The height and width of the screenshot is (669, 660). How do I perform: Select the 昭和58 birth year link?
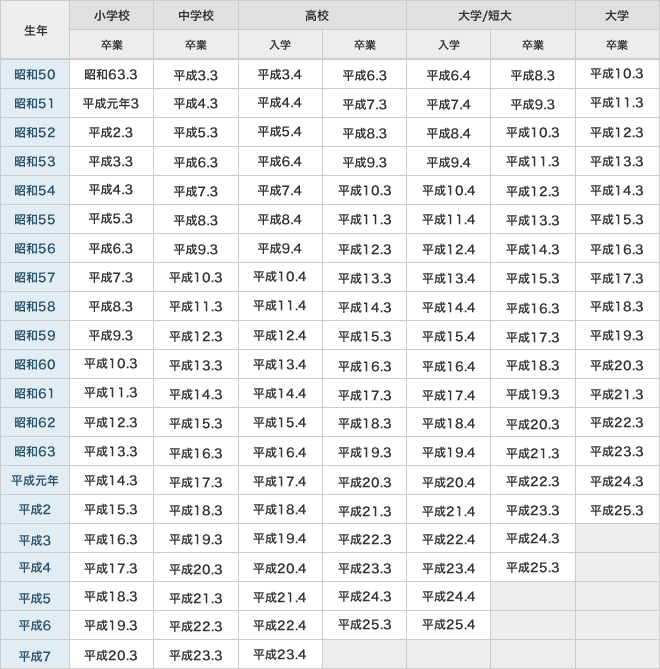[35, 307]
